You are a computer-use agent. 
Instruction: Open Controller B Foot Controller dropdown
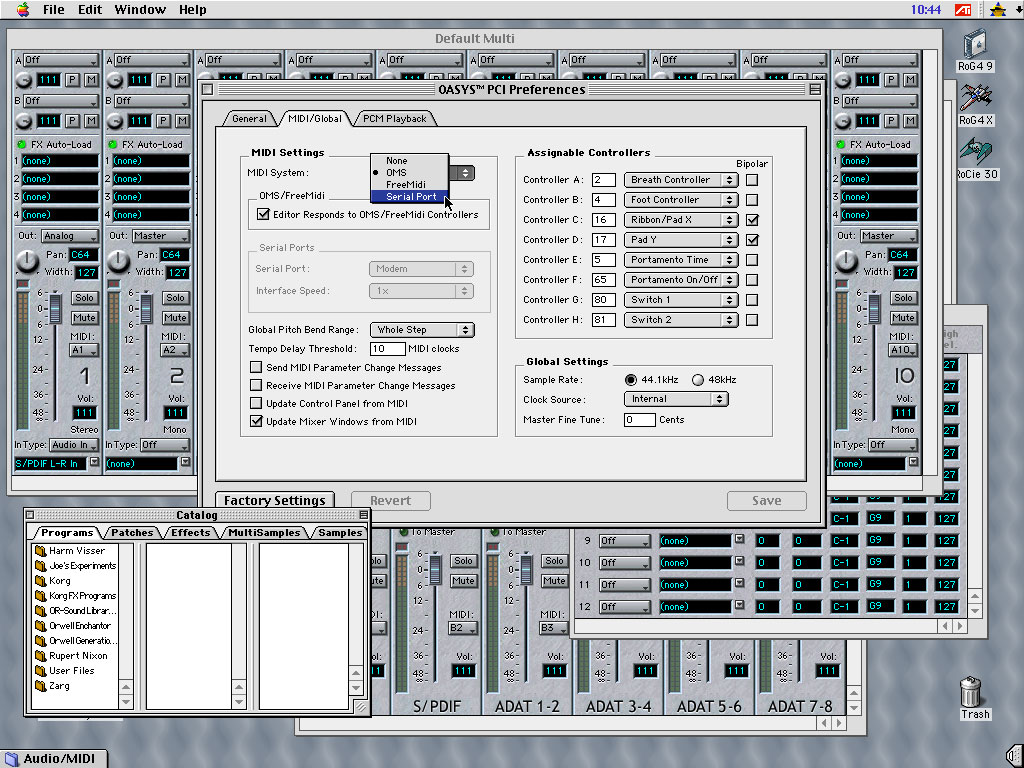click(681, 200)
